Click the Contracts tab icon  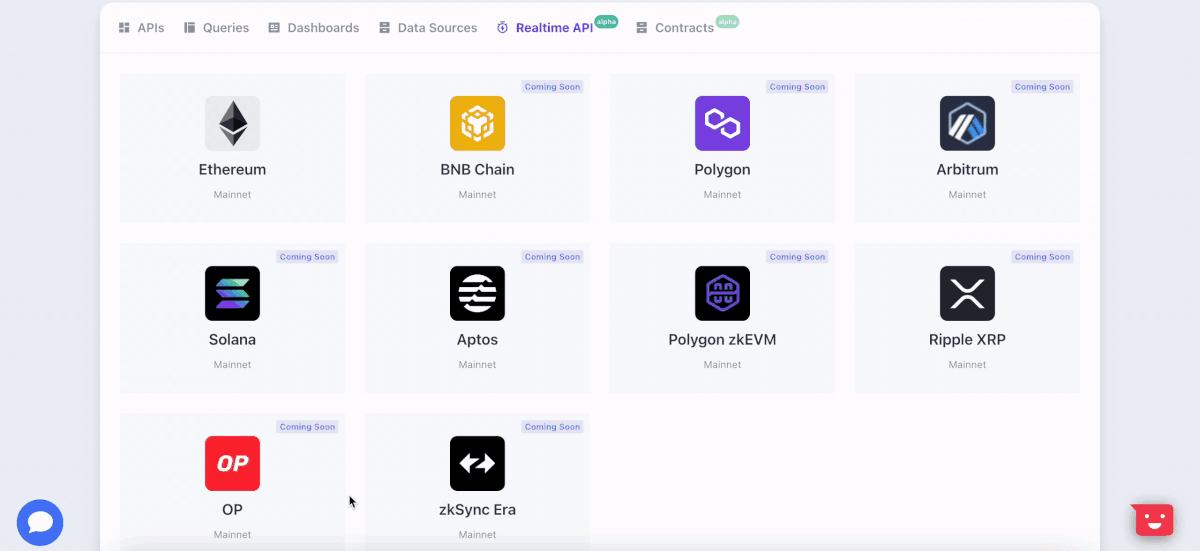pos(641,28)
